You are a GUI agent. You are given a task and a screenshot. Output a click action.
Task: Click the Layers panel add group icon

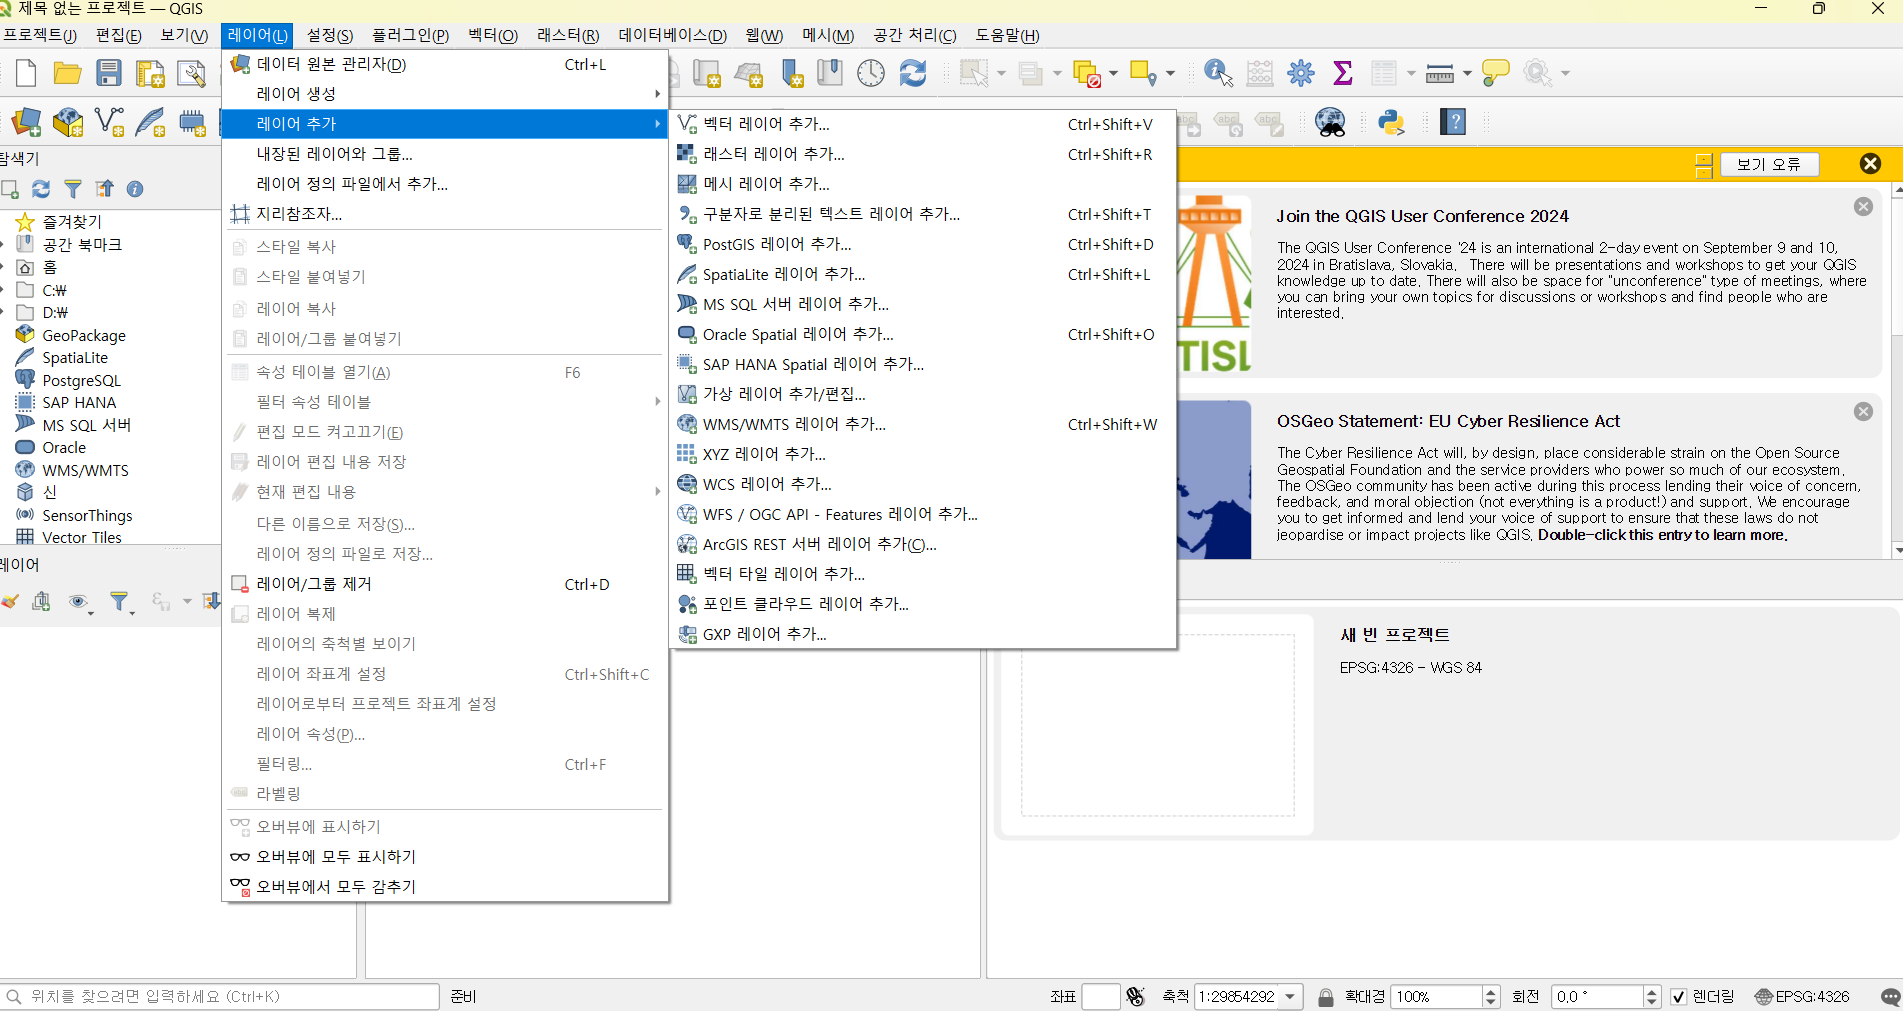pos(41,601)
